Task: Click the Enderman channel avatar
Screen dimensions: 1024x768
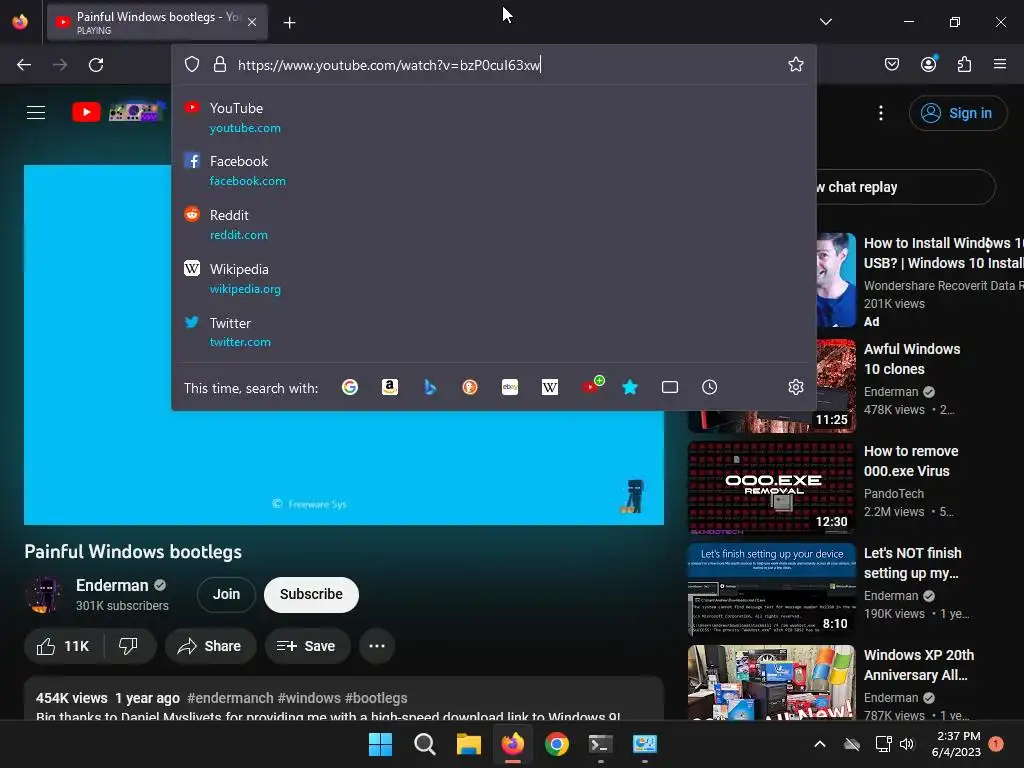Action: click(44, 595)
